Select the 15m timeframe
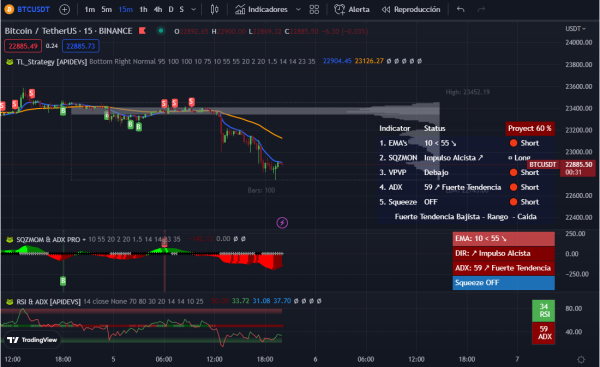Viewport: 600px width, 367px height. pos(126,10)
